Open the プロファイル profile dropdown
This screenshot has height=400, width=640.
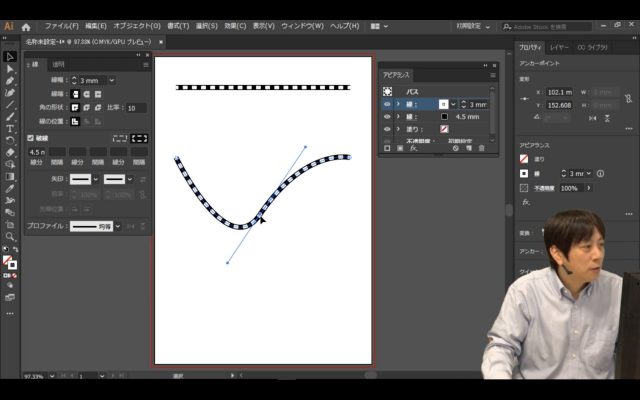click(x=118, y=226)
